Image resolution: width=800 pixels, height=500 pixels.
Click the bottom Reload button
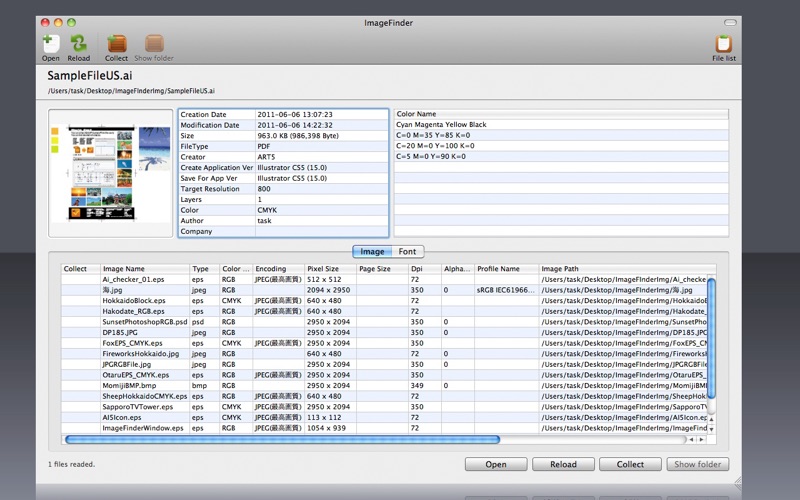pyautogui.click(x=563, y=464)
